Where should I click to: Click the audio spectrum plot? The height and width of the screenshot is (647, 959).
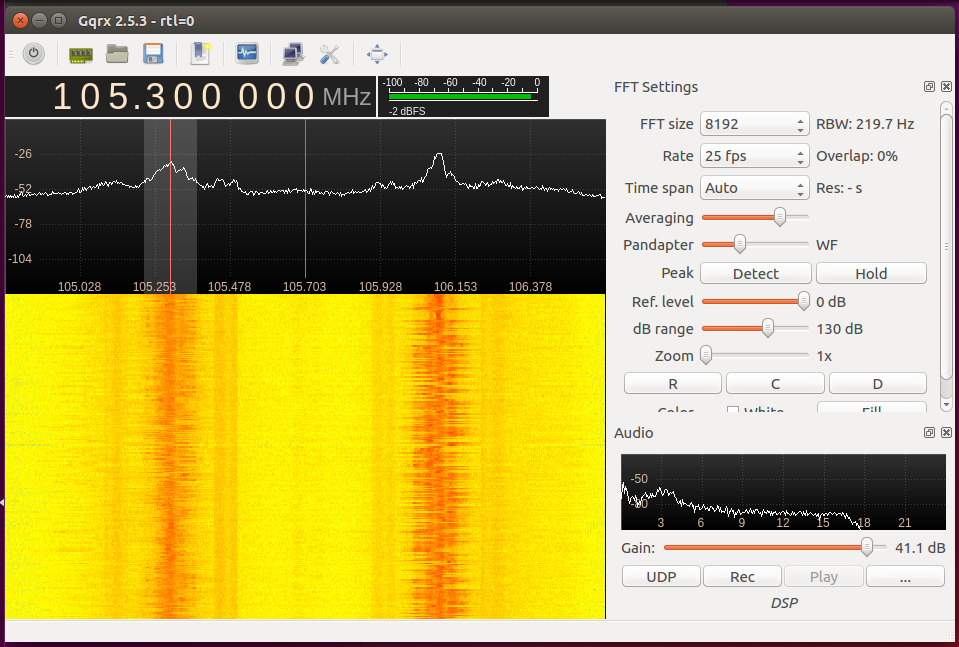[x=783, y=492]
